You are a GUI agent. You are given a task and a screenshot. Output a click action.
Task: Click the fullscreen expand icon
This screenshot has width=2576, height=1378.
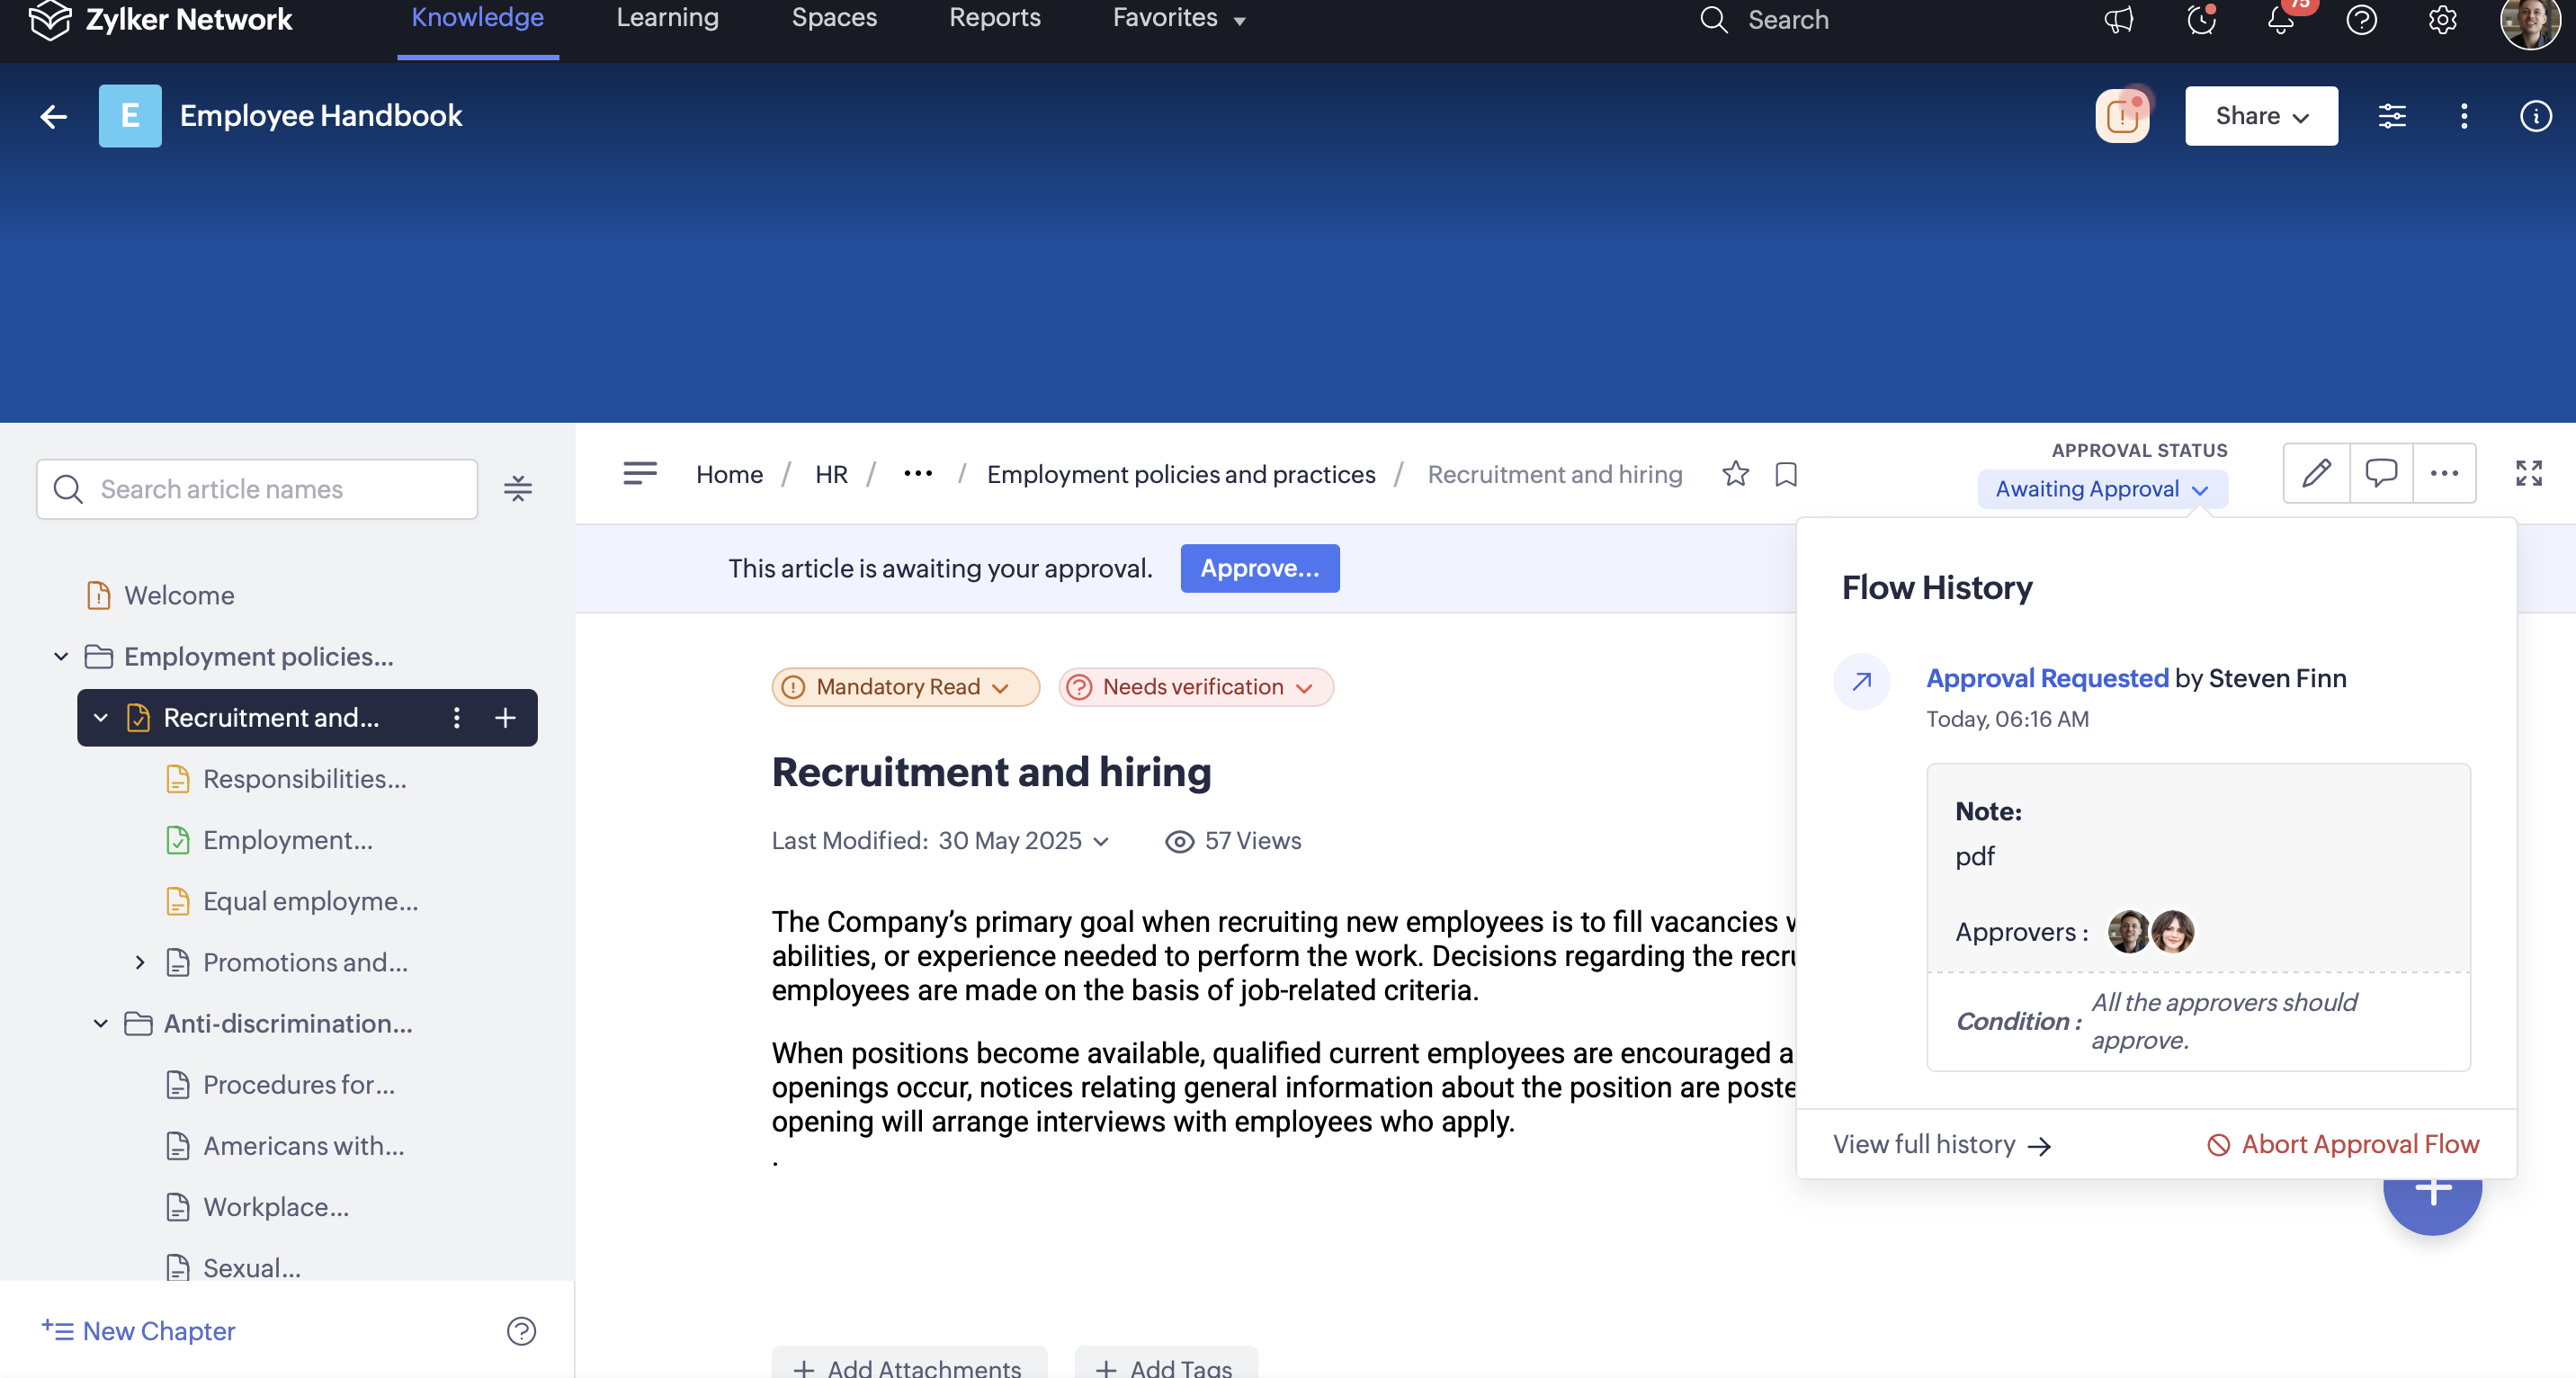[2528, 473]
